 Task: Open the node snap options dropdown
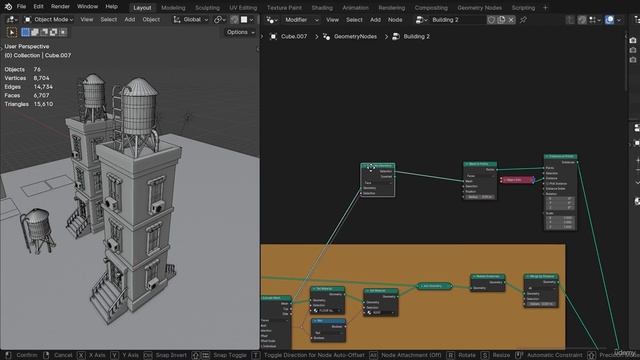[595, 20]
